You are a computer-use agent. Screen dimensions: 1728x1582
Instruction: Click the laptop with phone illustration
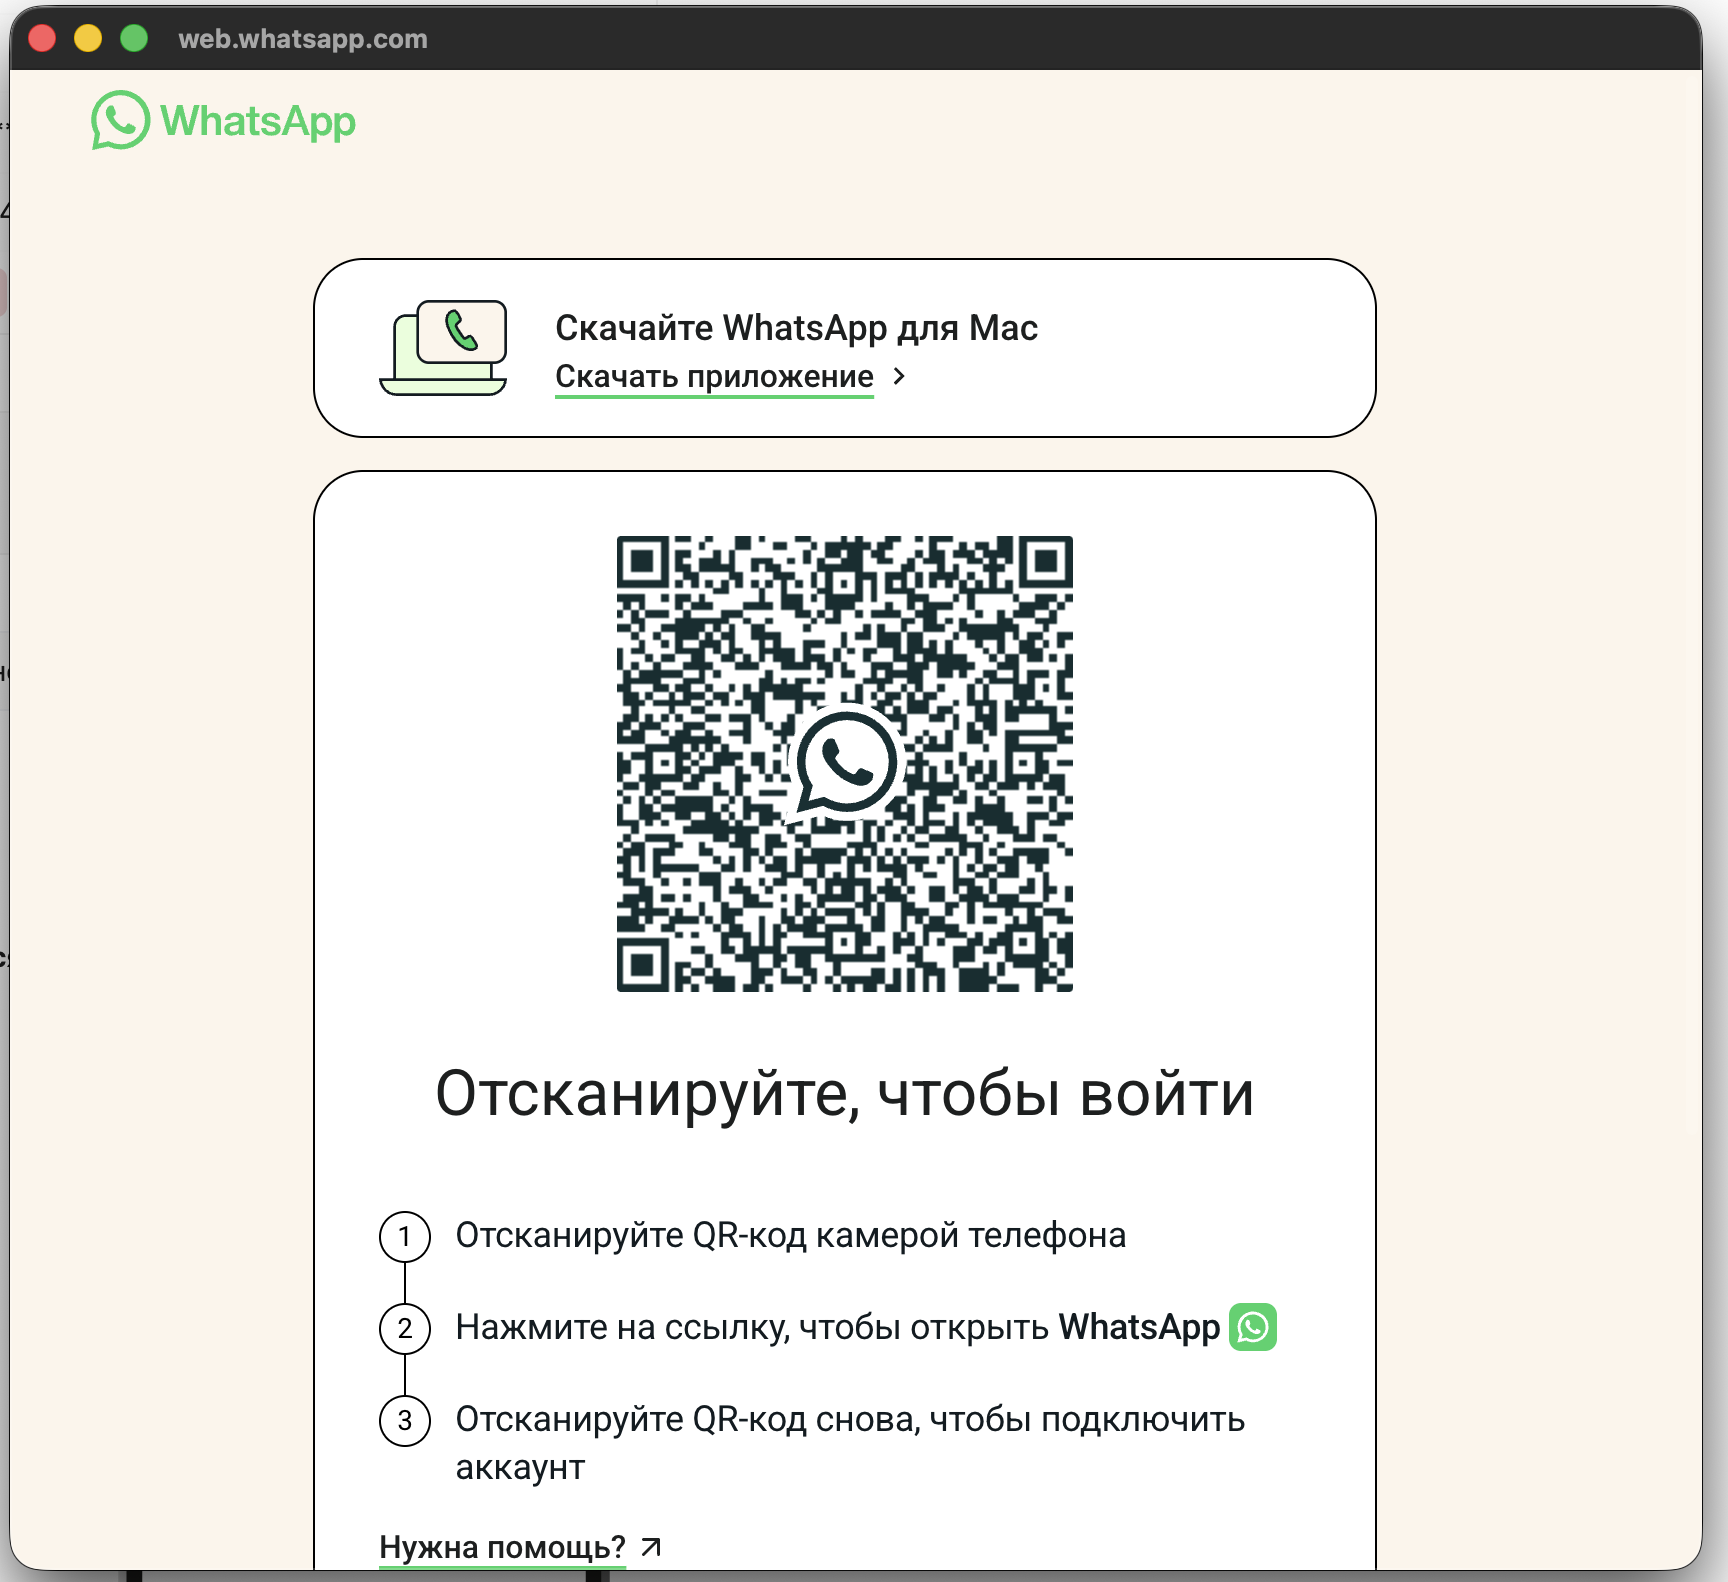(x=443, y=347)
